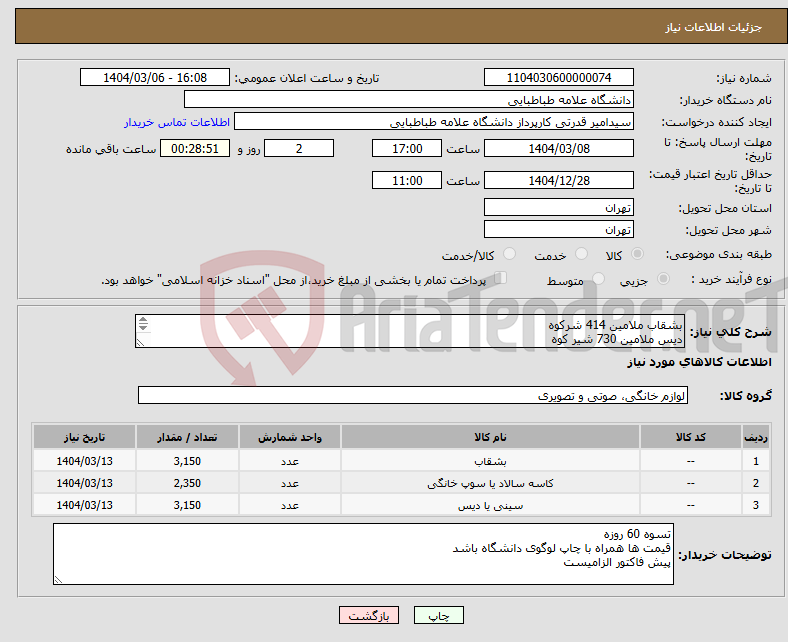Click the بشقاب item name cell
The width and height of the screenshot is (788, 642).
(490, 461)
